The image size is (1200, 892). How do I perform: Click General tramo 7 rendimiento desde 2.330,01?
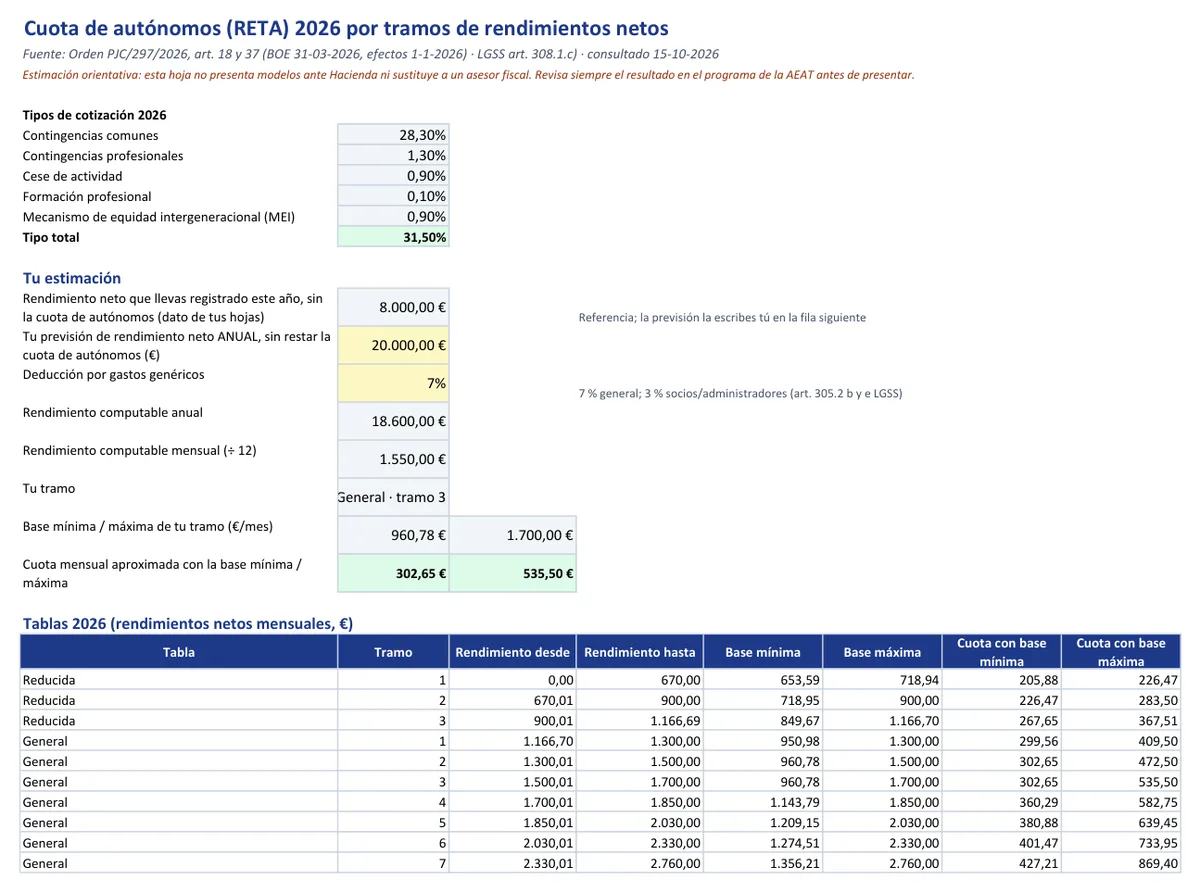click(x=512, y=863)
